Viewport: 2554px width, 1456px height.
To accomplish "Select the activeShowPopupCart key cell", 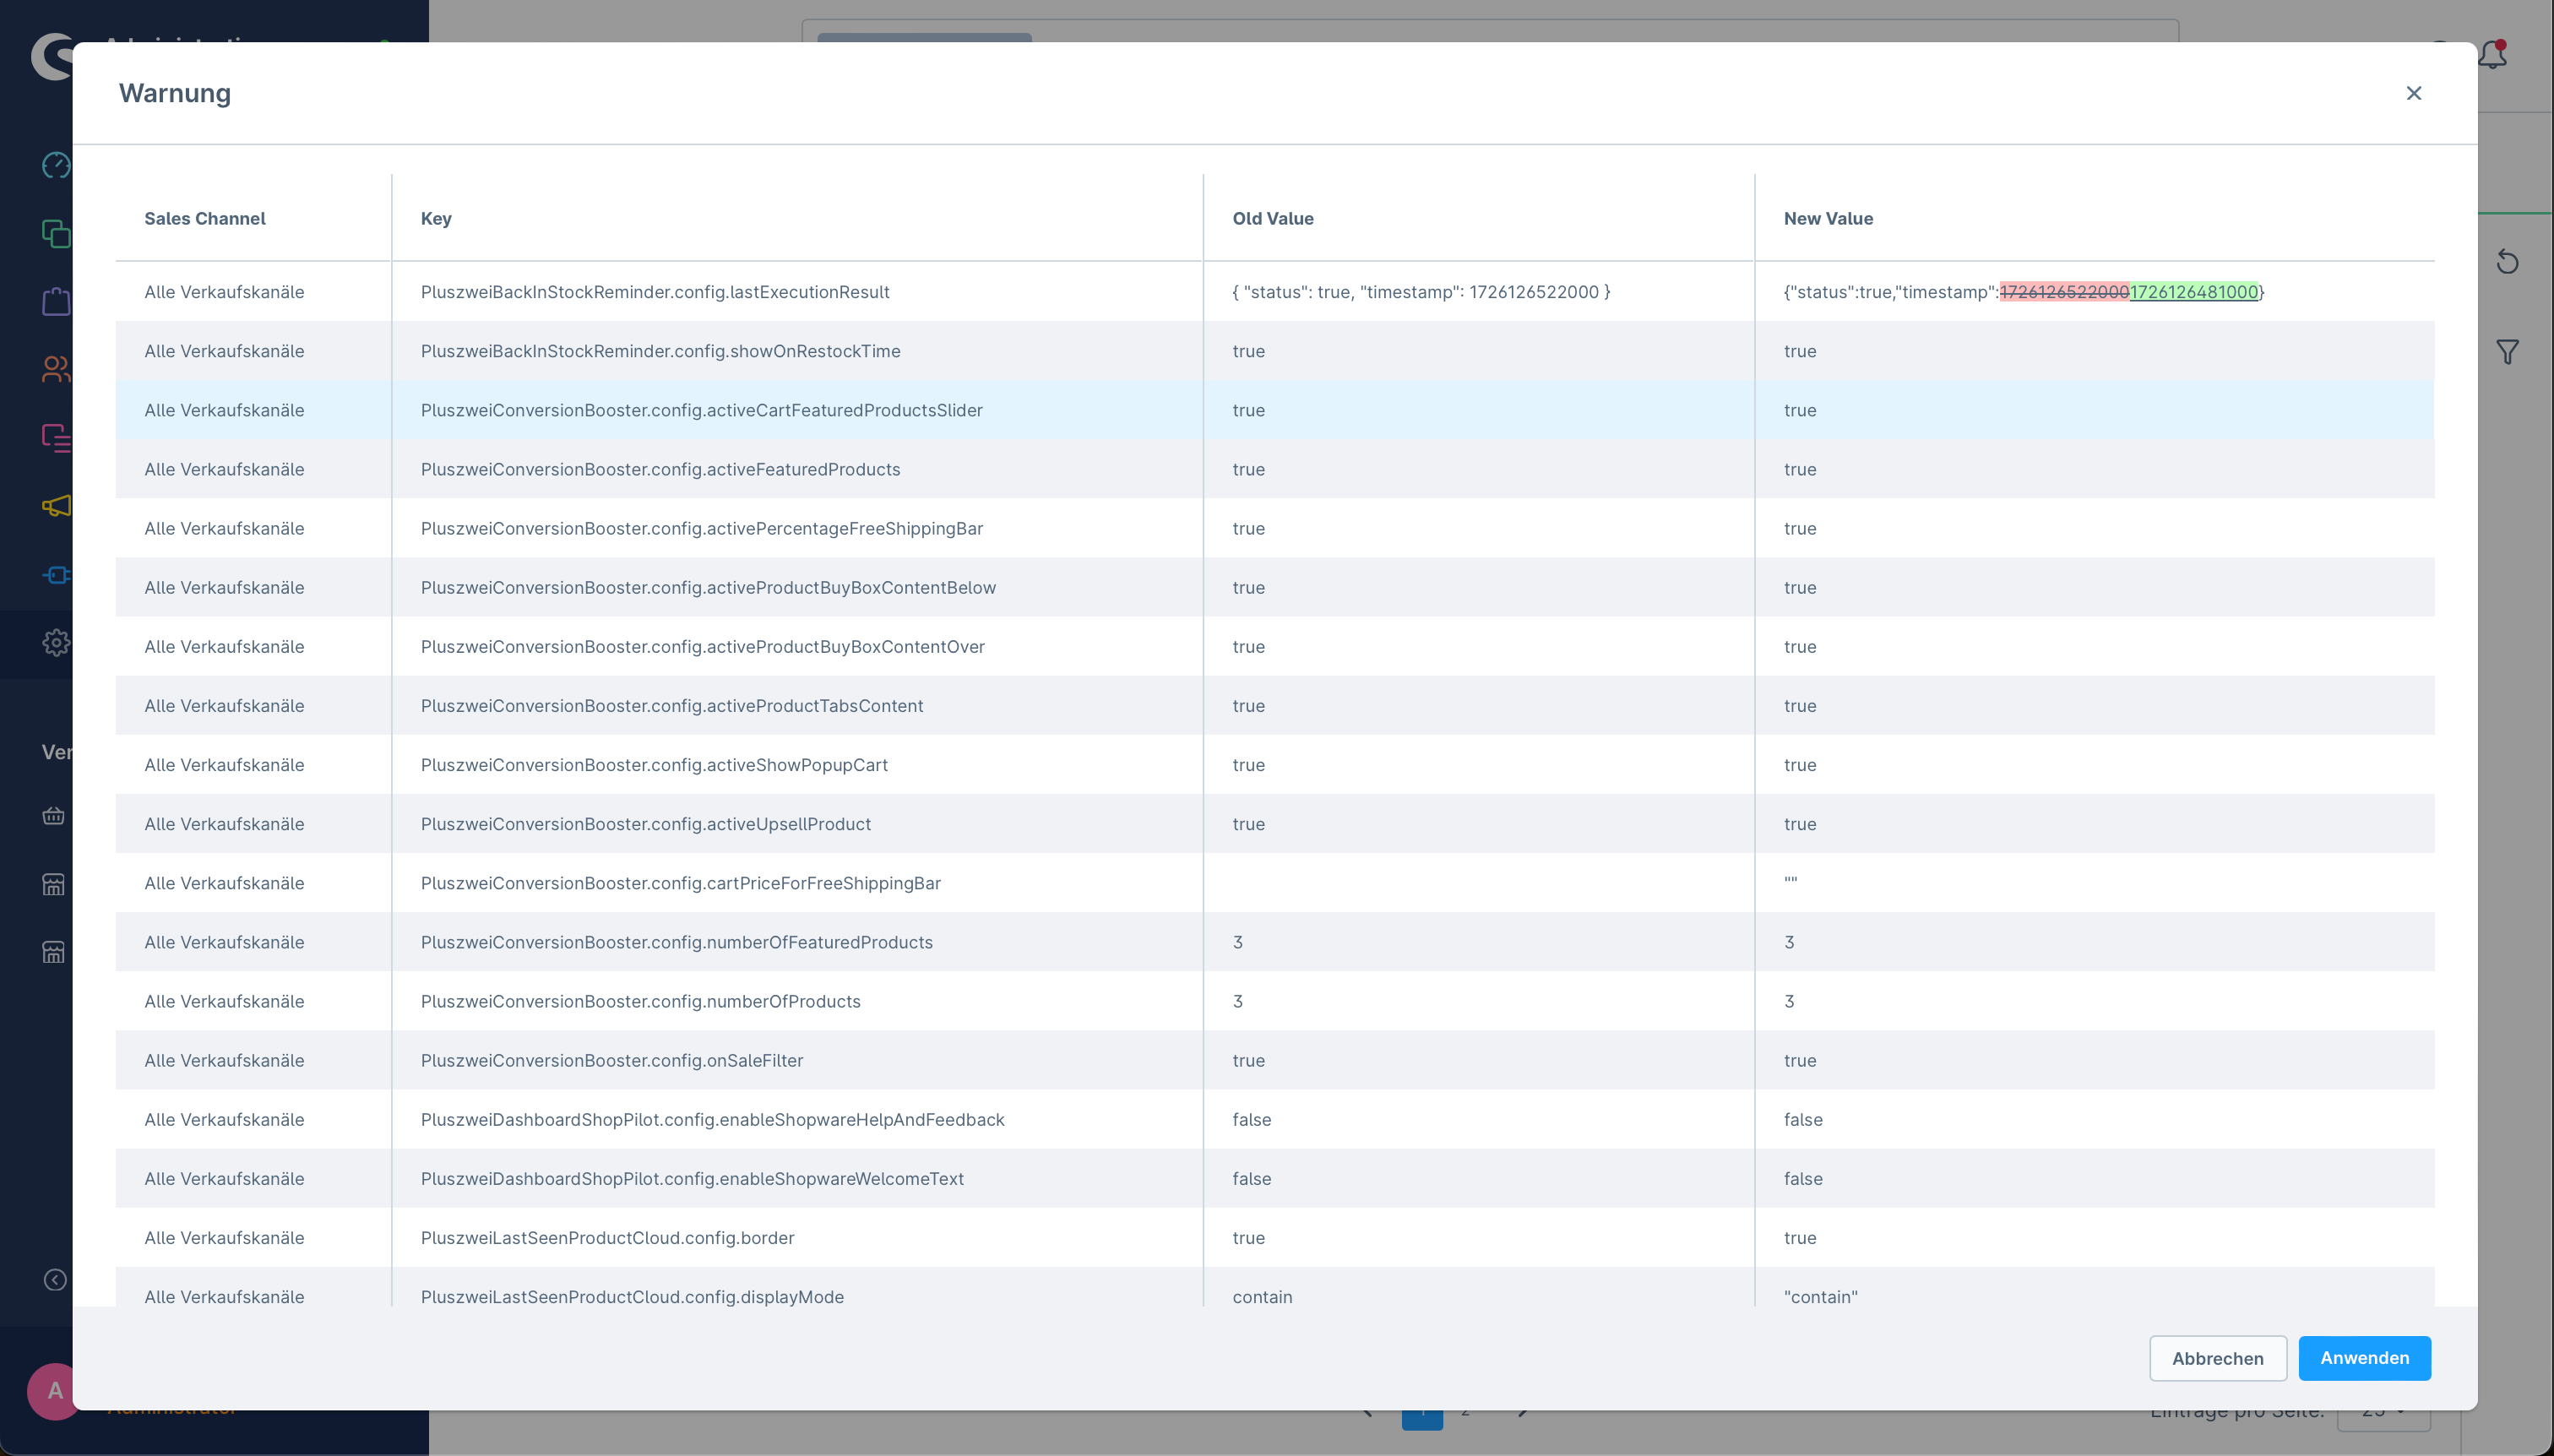I will [x=797, y=764].
